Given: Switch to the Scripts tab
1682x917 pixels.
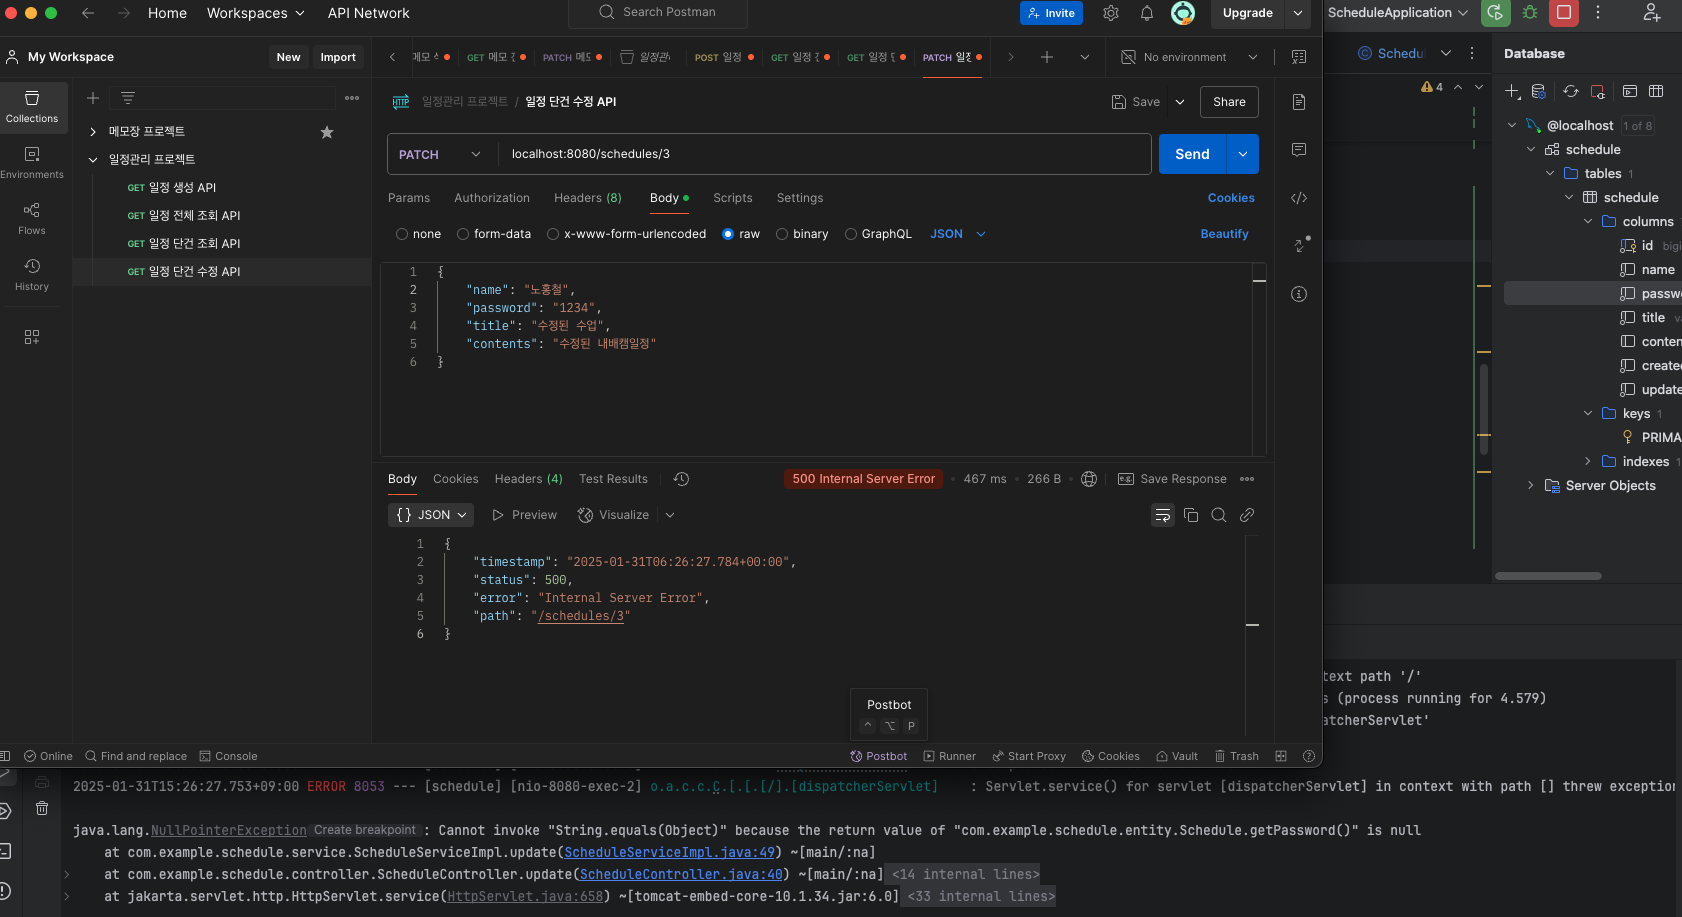Looking at the screenshot, I should point(732,198).
